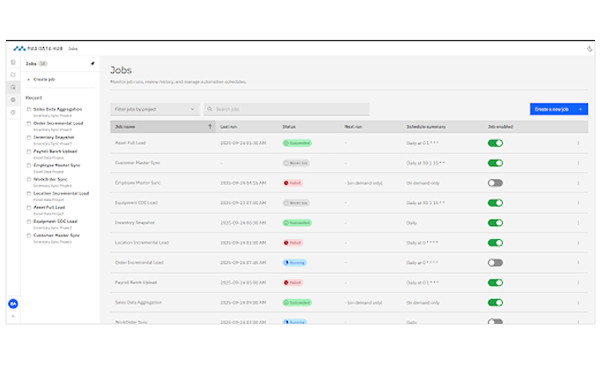This screenshot has height=365, width=600.
Task: Click job icon beside Inventory Snapshot recent
Action: tap(29, 137)
